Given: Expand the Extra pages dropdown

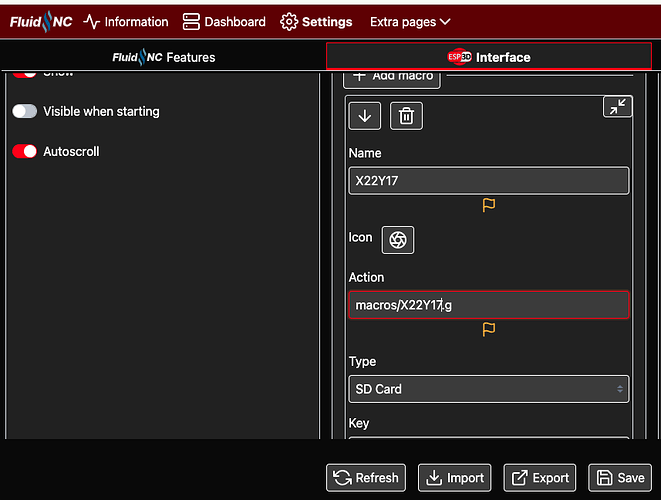Looking at the screenshot, I should click(x=410, y=22).
